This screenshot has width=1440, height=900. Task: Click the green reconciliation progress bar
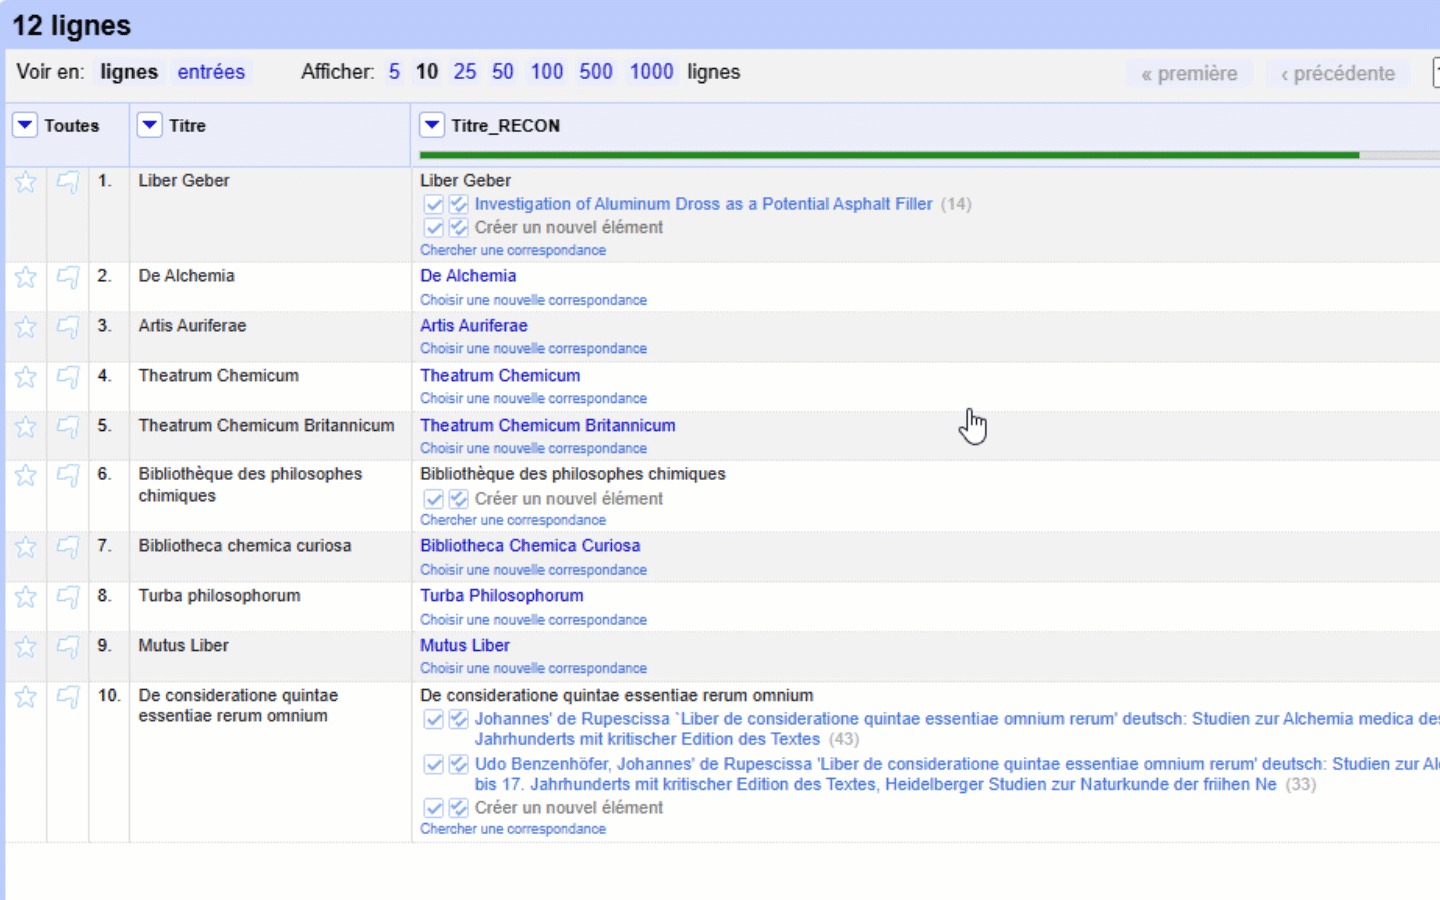(888, 155)
